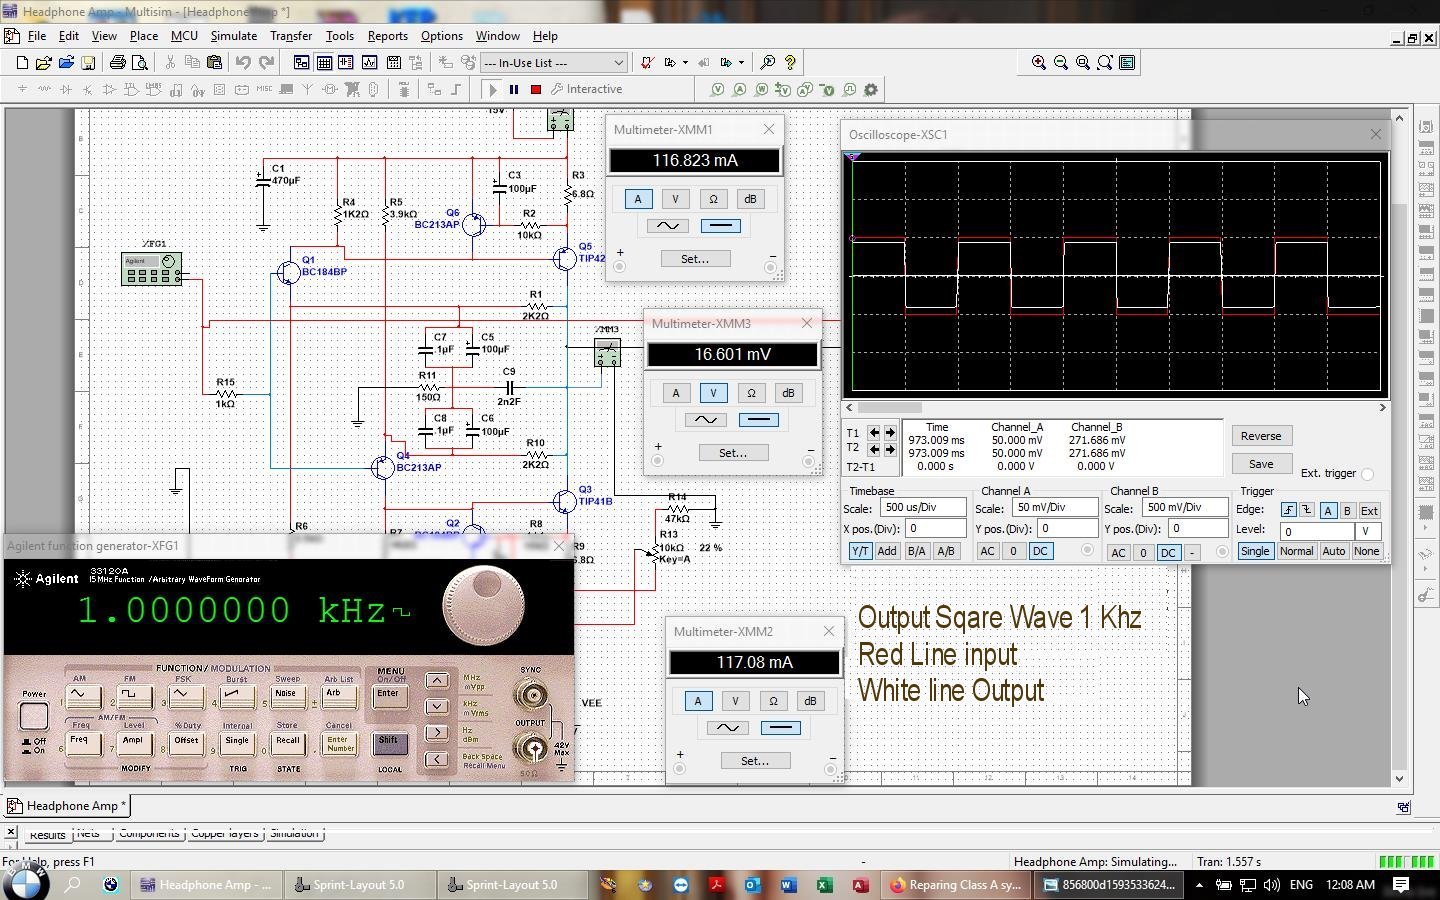Set Channel B coupling to DC
The image size is (1440, 900).
[1168, 552]
